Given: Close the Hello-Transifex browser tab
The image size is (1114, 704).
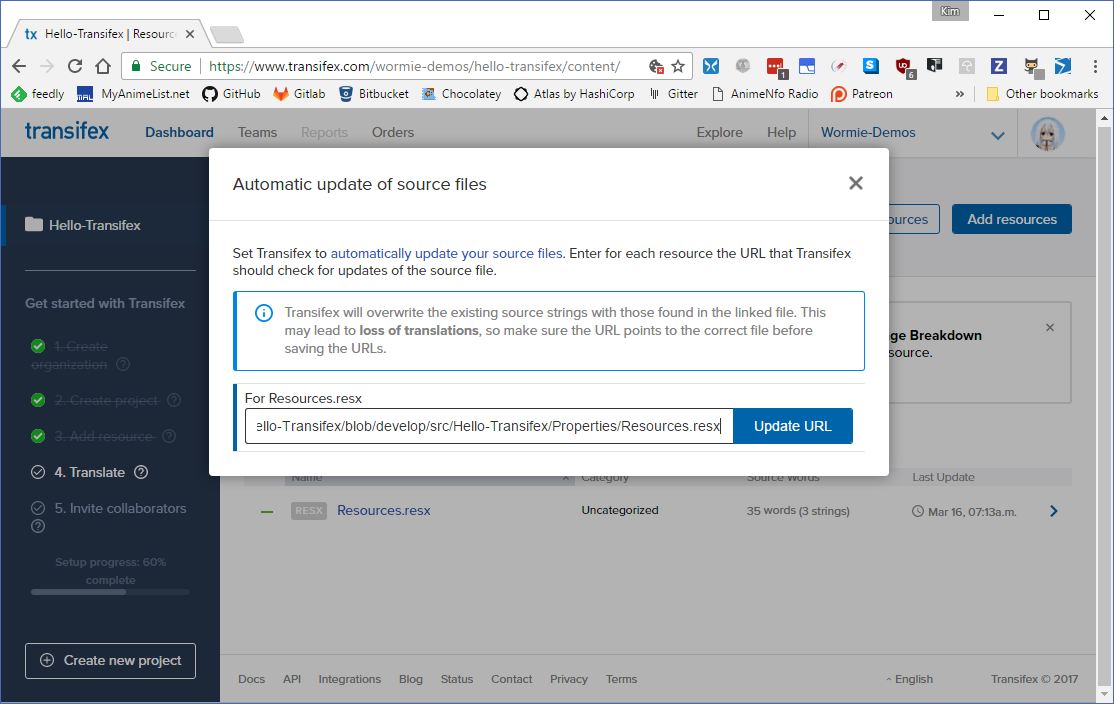Looking at the screenshot, I should click(190, 33).
